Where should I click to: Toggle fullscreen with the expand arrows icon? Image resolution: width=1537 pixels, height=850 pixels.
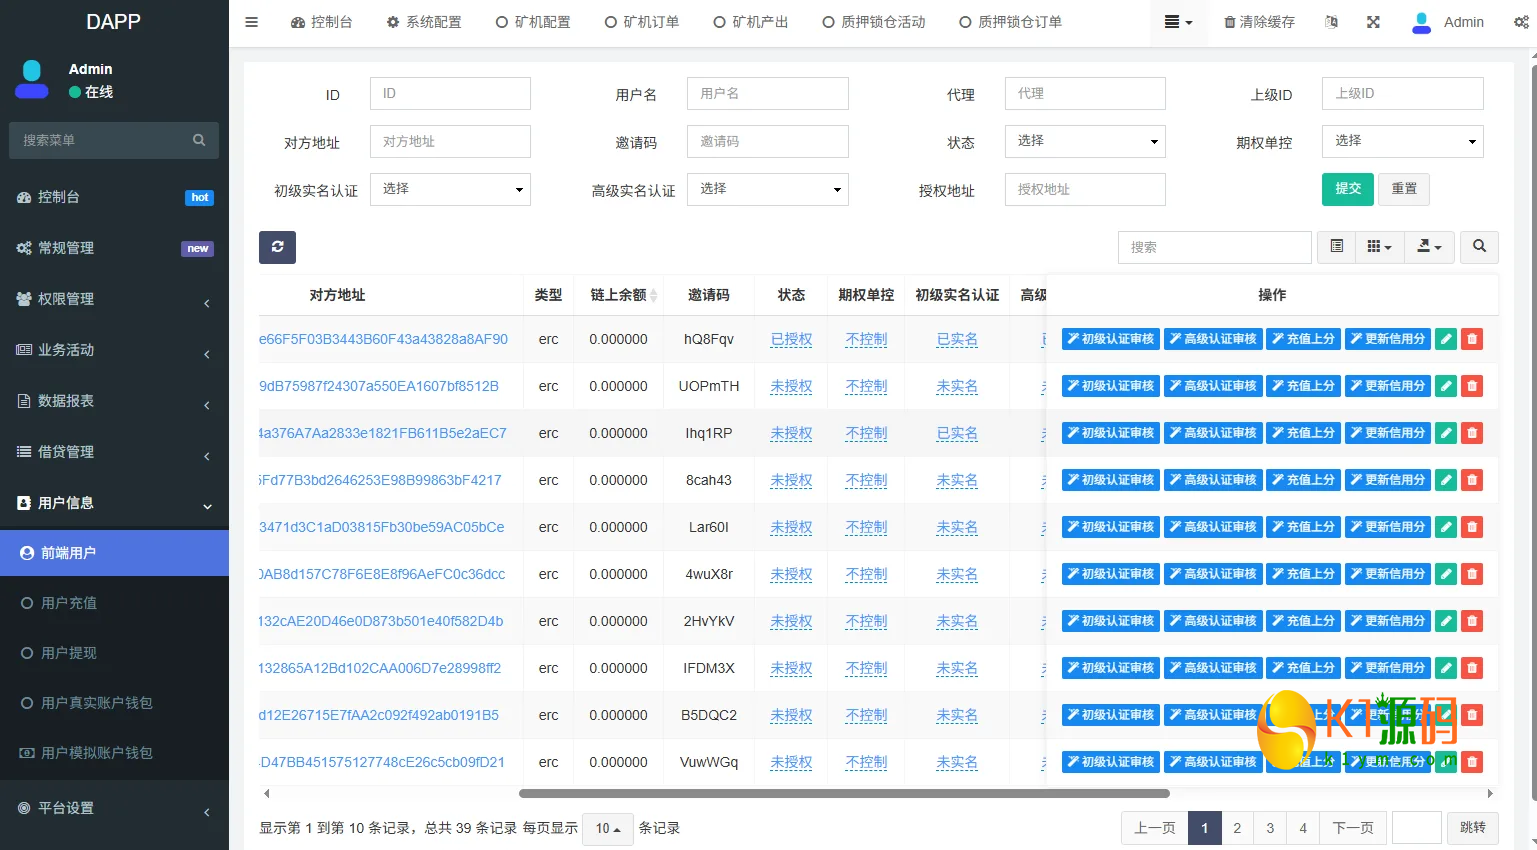point(1373,22)
